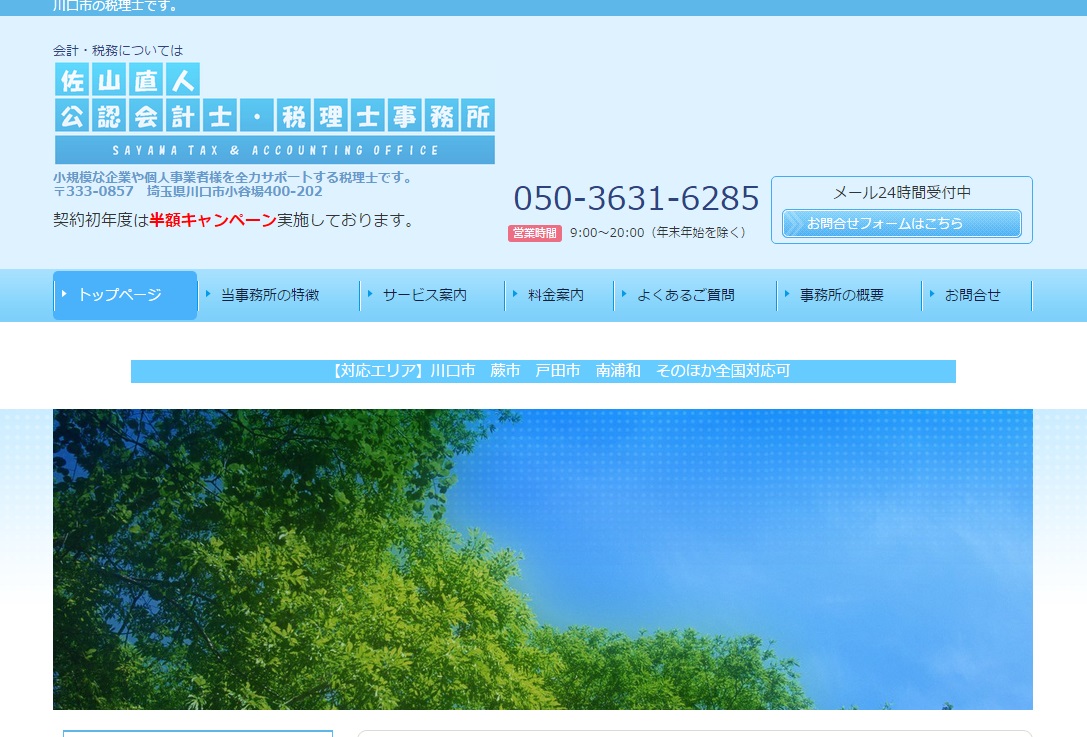Click the メール24時間受付中 heading
Viewport: 1087px width, 737px height.
(x=901, y=193)
